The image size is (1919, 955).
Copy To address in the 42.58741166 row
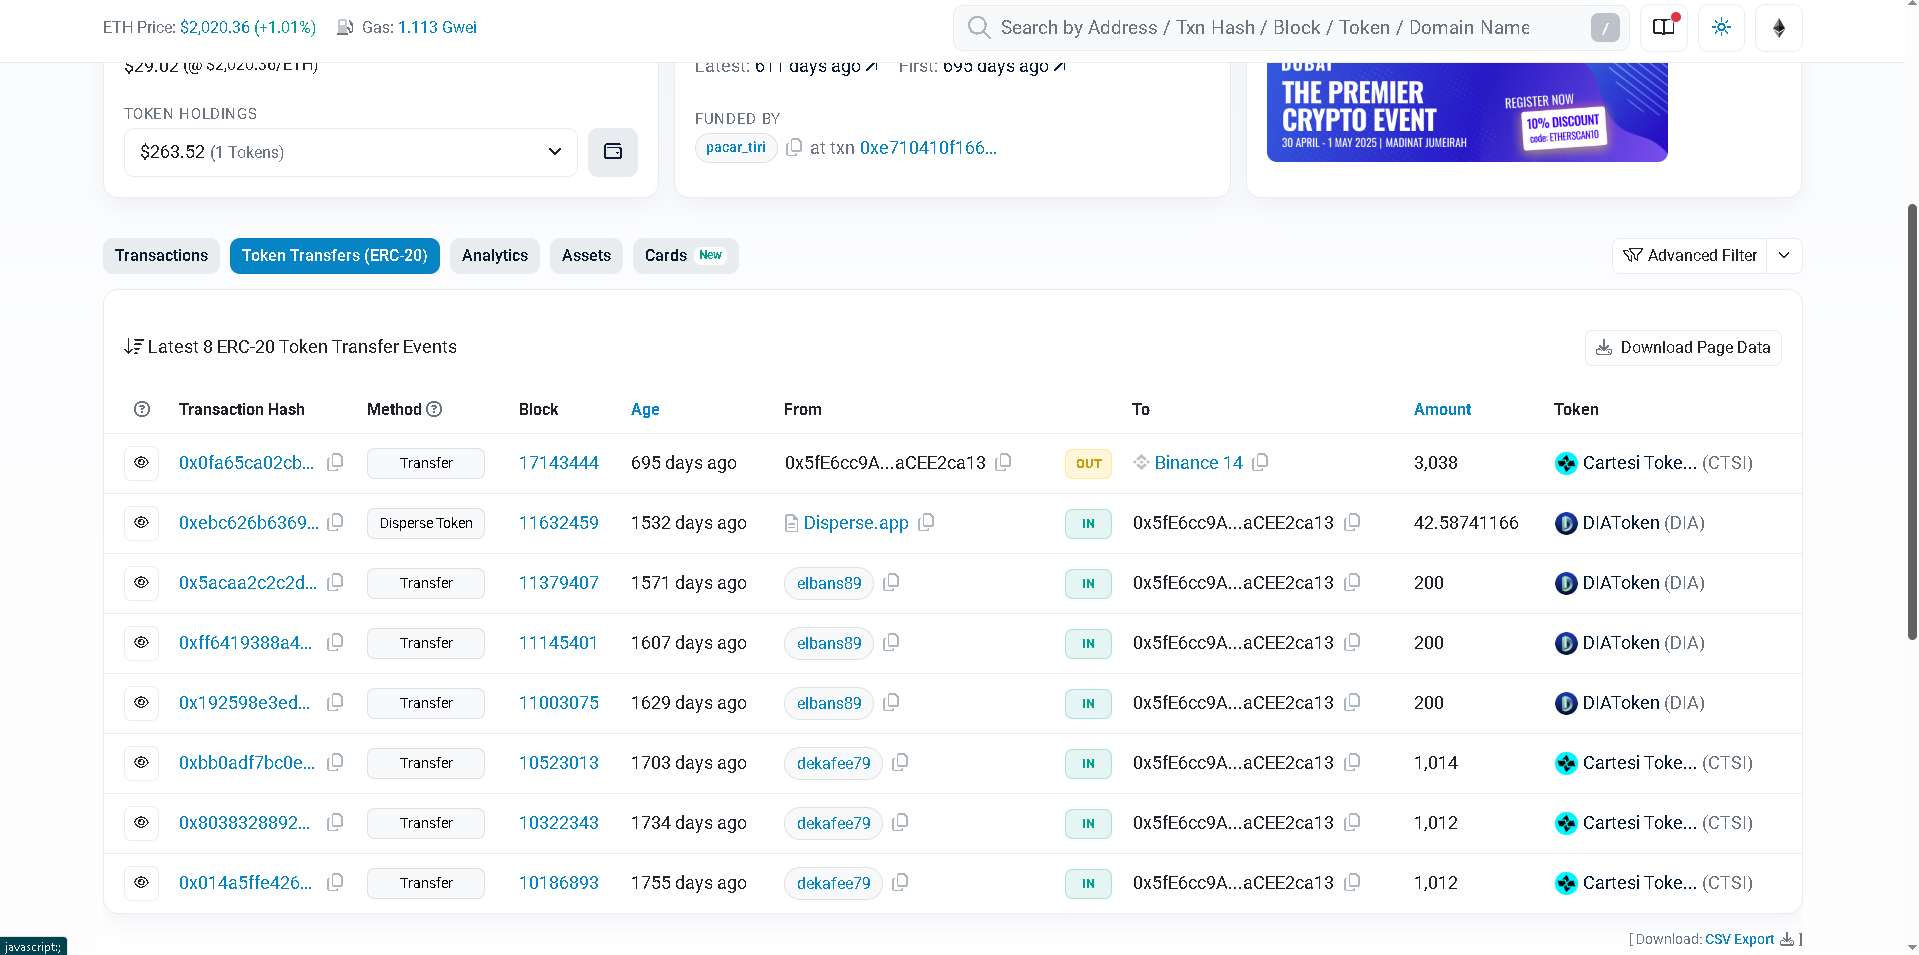[x=1353, y=522]
